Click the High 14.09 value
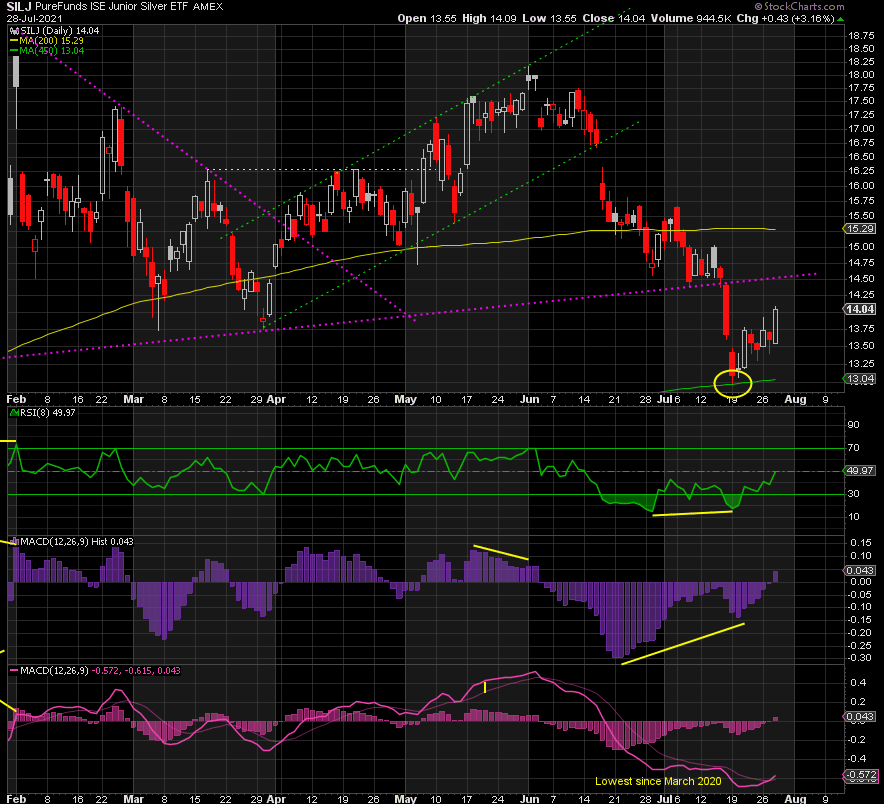The height and width of the screenshot is (804, 884). 489,19
